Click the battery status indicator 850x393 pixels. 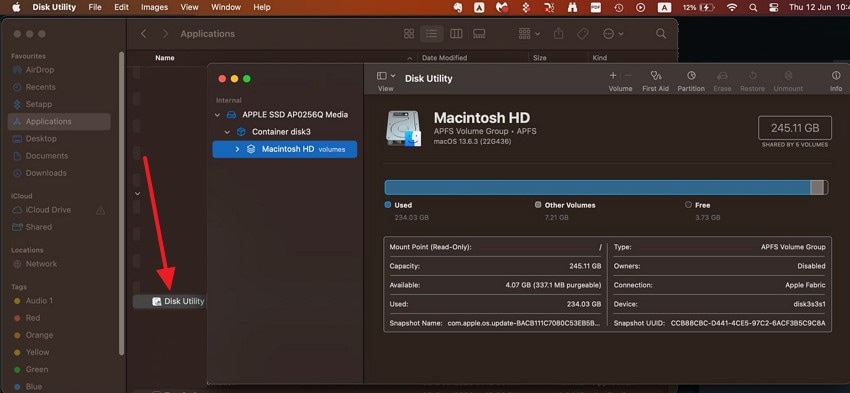[x=698, y=8]
